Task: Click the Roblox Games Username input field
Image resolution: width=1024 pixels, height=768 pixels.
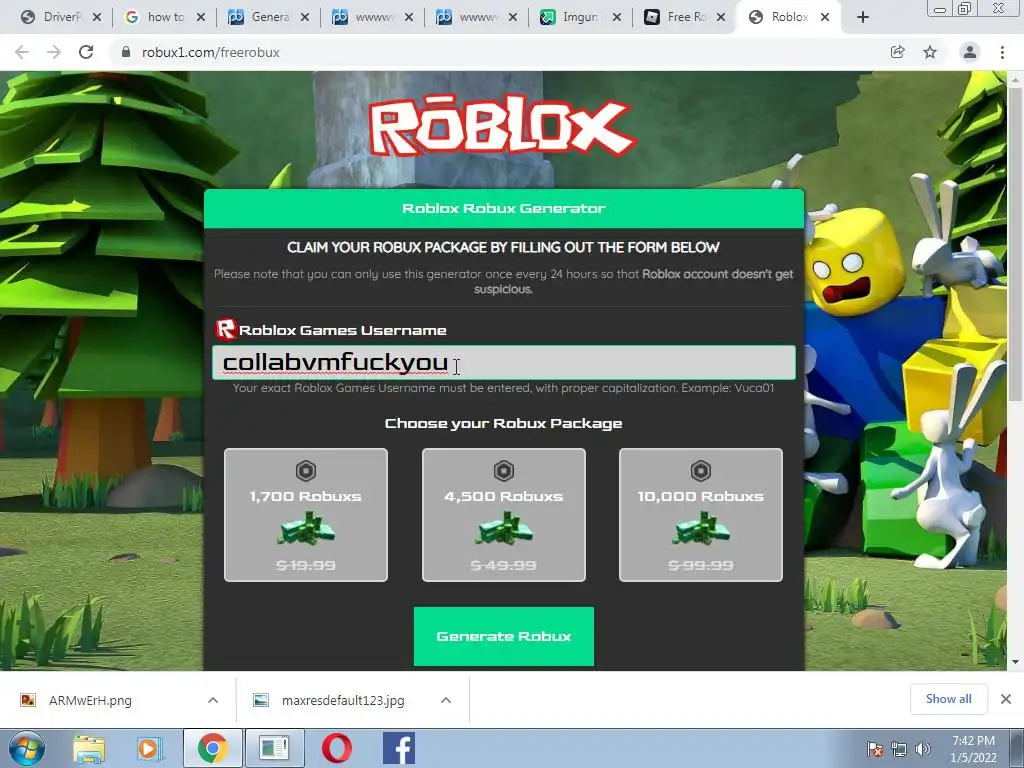Action: pyautogui.click(x=504, y=362)
